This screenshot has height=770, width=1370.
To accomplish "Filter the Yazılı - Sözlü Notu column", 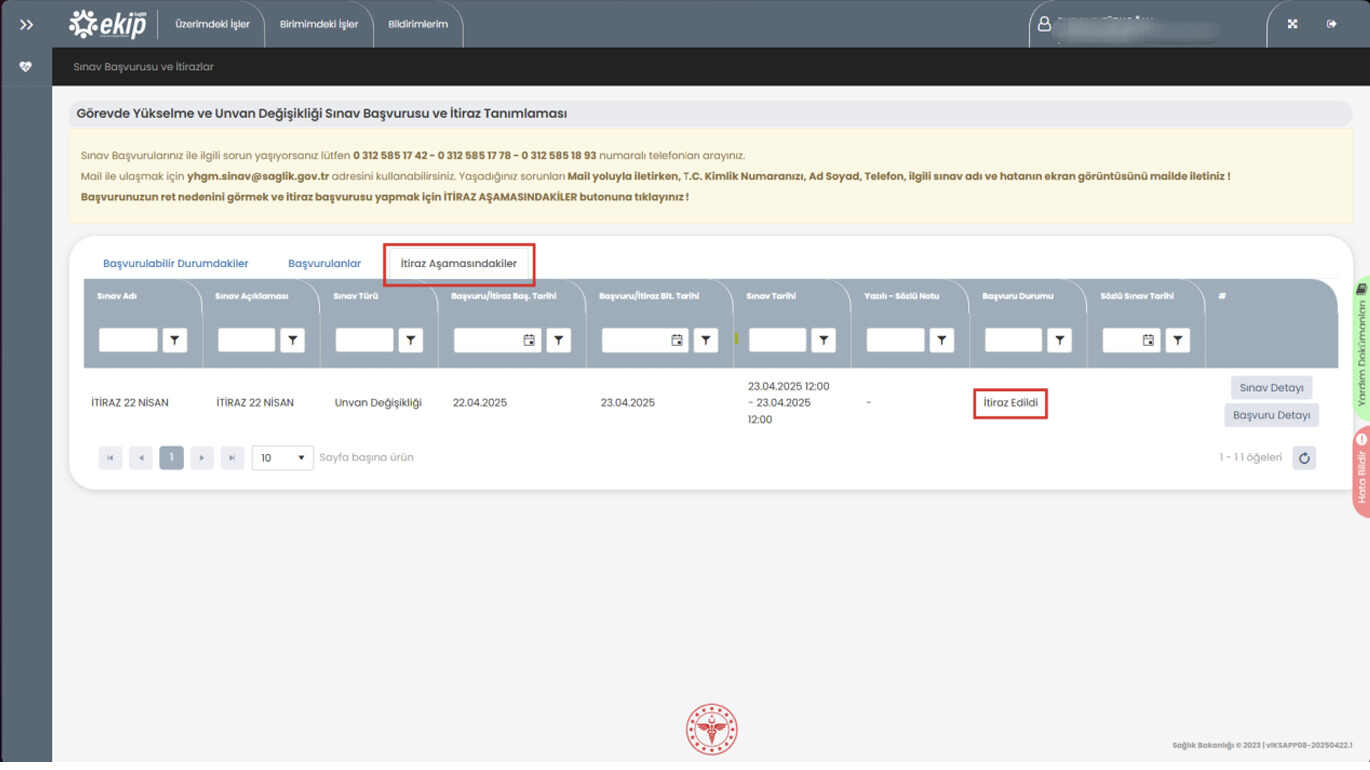I will pos(941,341).
